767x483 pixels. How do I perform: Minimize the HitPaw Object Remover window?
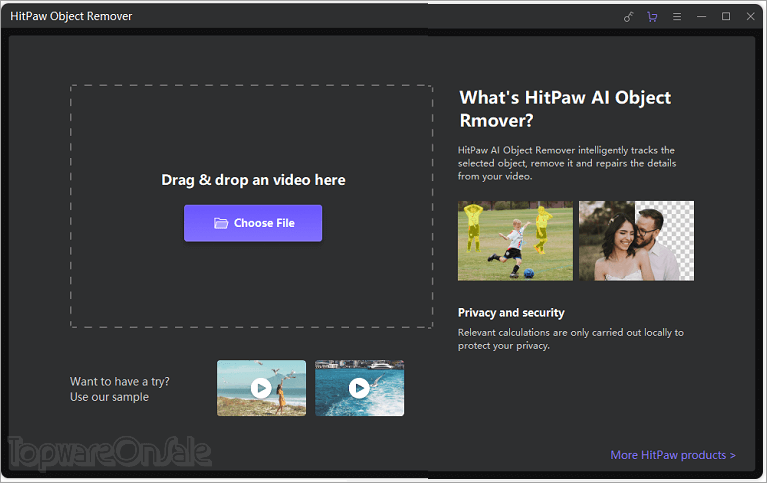pyautogui.click(x=701, y=17)
